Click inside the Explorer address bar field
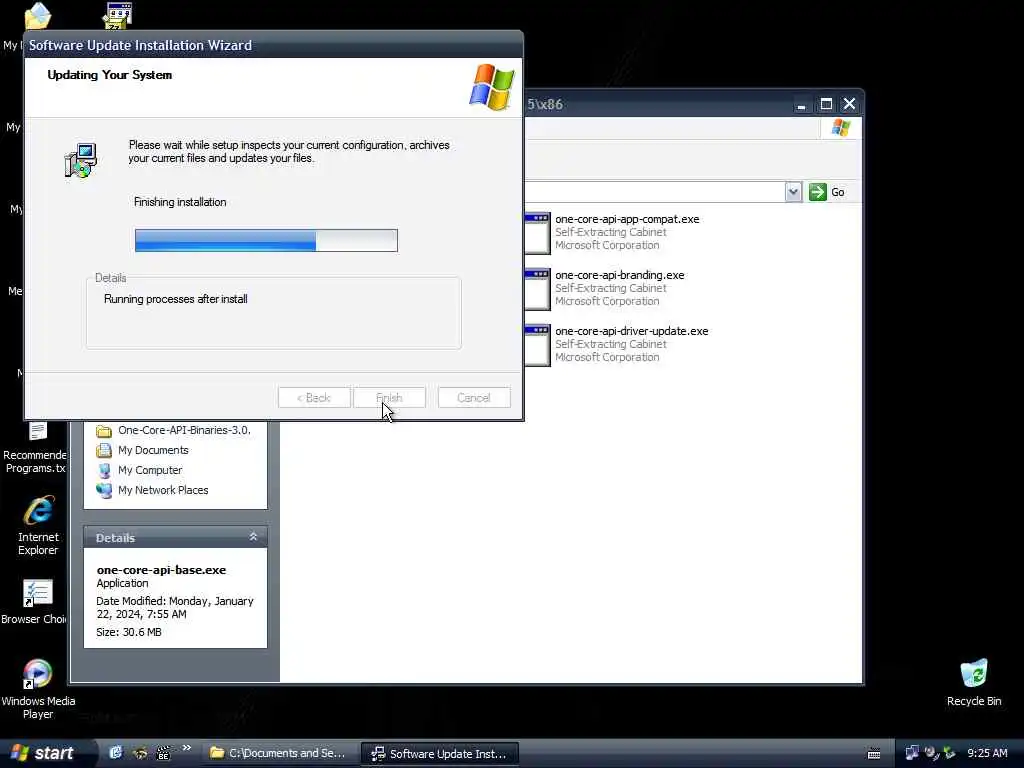The image size is (1024, 768). click(654, 192)
